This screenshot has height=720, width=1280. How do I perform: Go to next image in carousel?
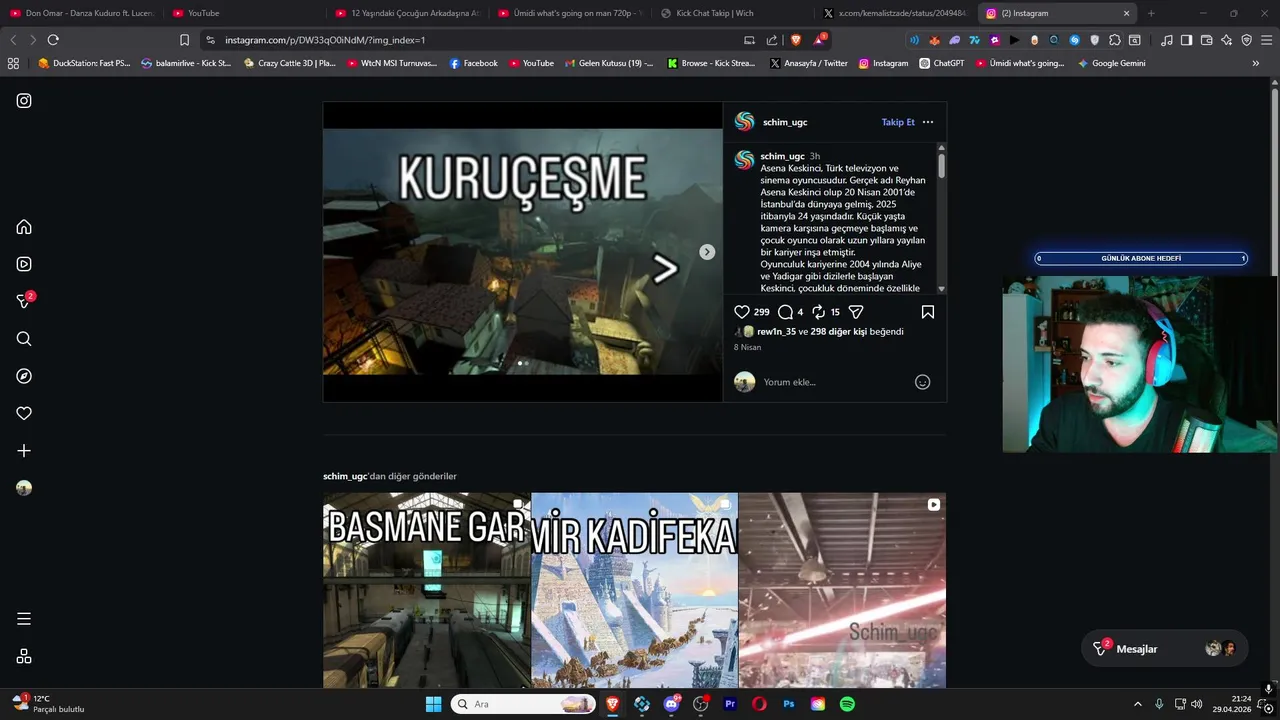pyautogui.click(x=707, y=252)
